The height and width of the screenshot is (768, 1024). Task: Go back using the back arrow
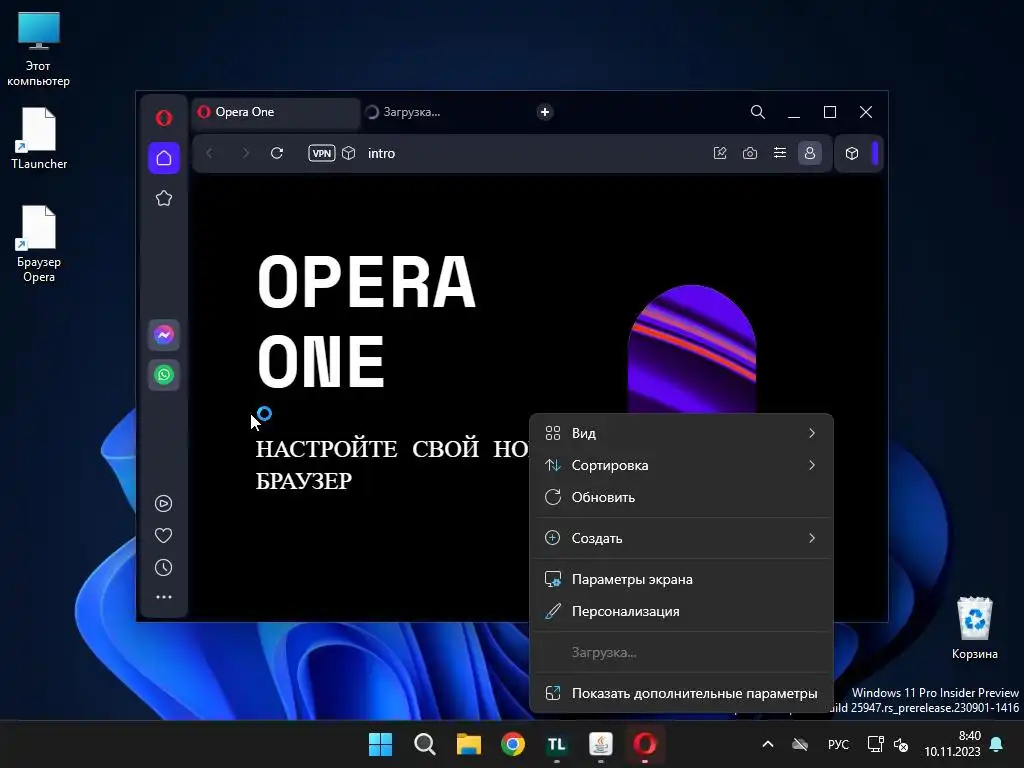[210, 153]
